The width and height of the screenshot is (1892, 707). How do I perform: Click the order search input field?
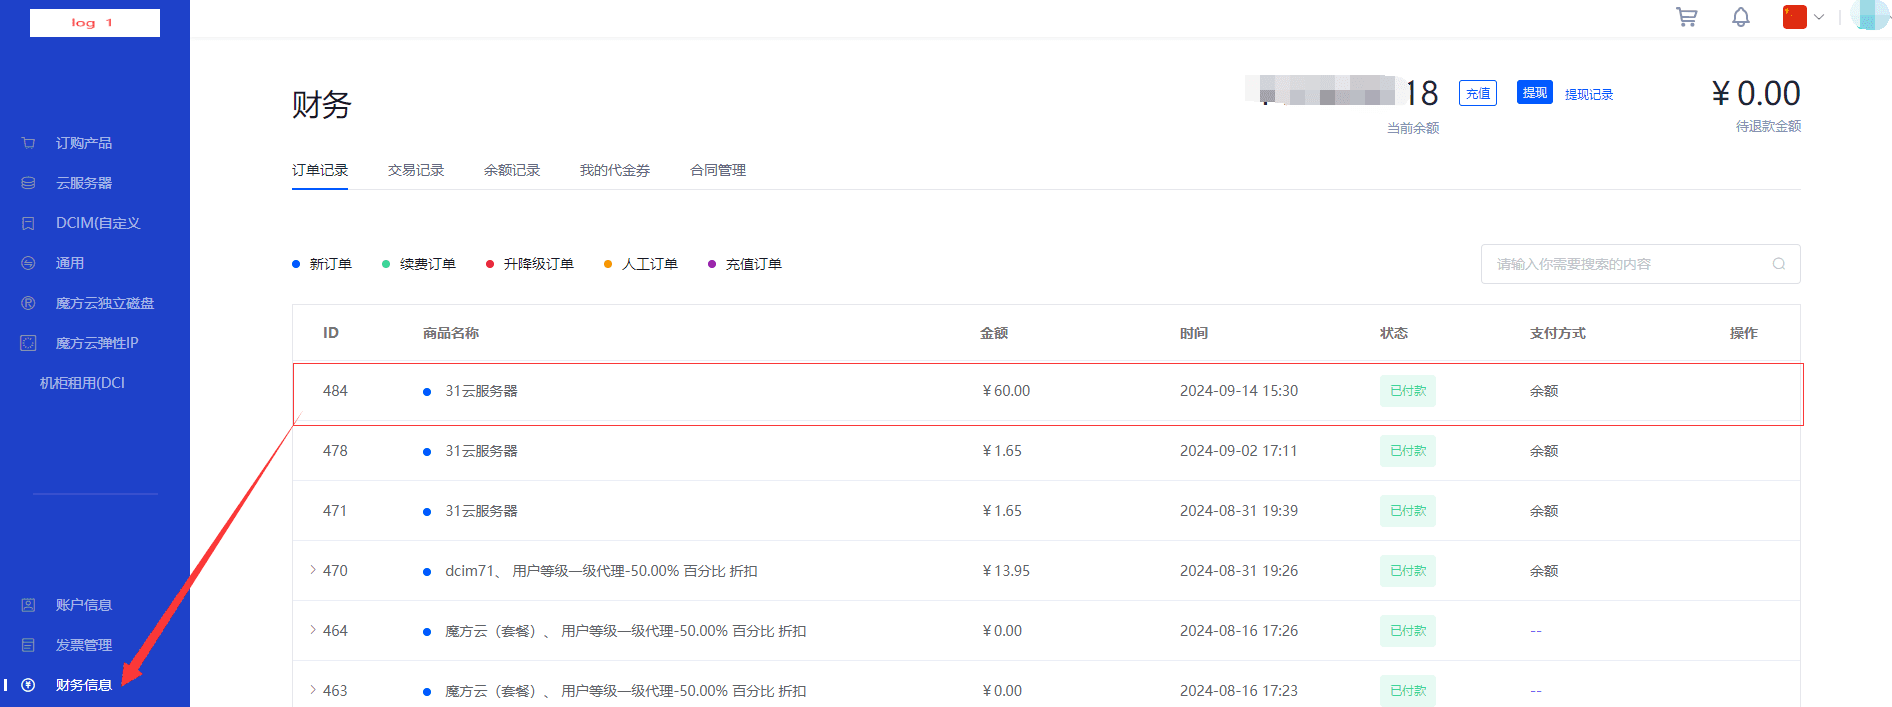(x=1640, y=264)
